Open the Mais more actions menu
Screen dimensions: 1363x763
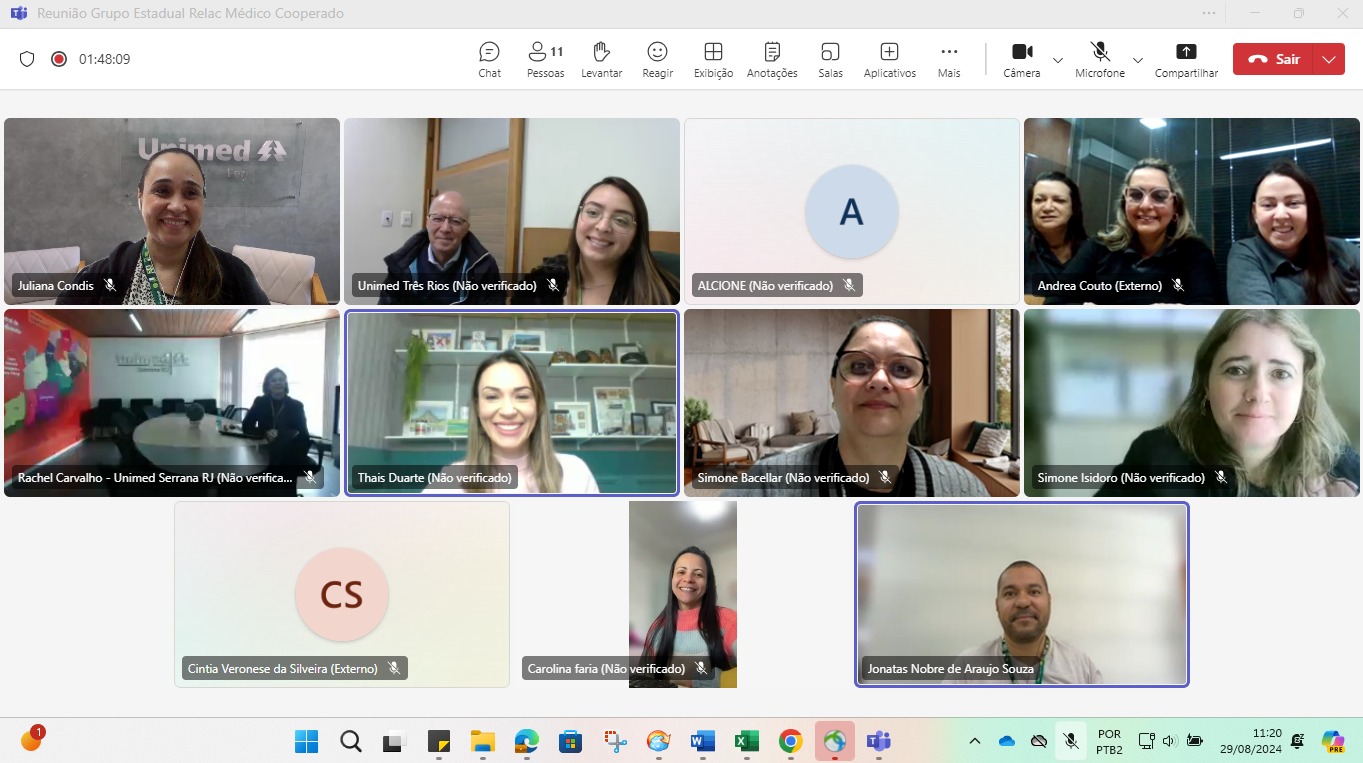pyautogui.click(x=949, y=59)
